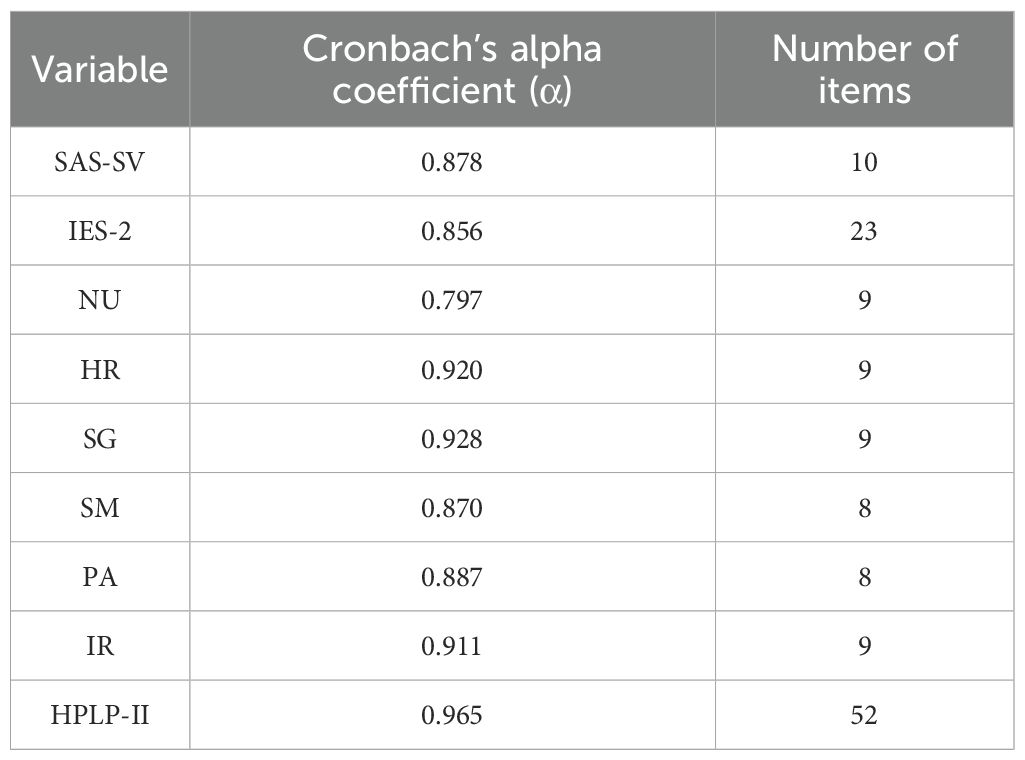
Task: Click the Cronbach's alpha coefficient header
Action: pyautogui.click(x=452, y=69)
